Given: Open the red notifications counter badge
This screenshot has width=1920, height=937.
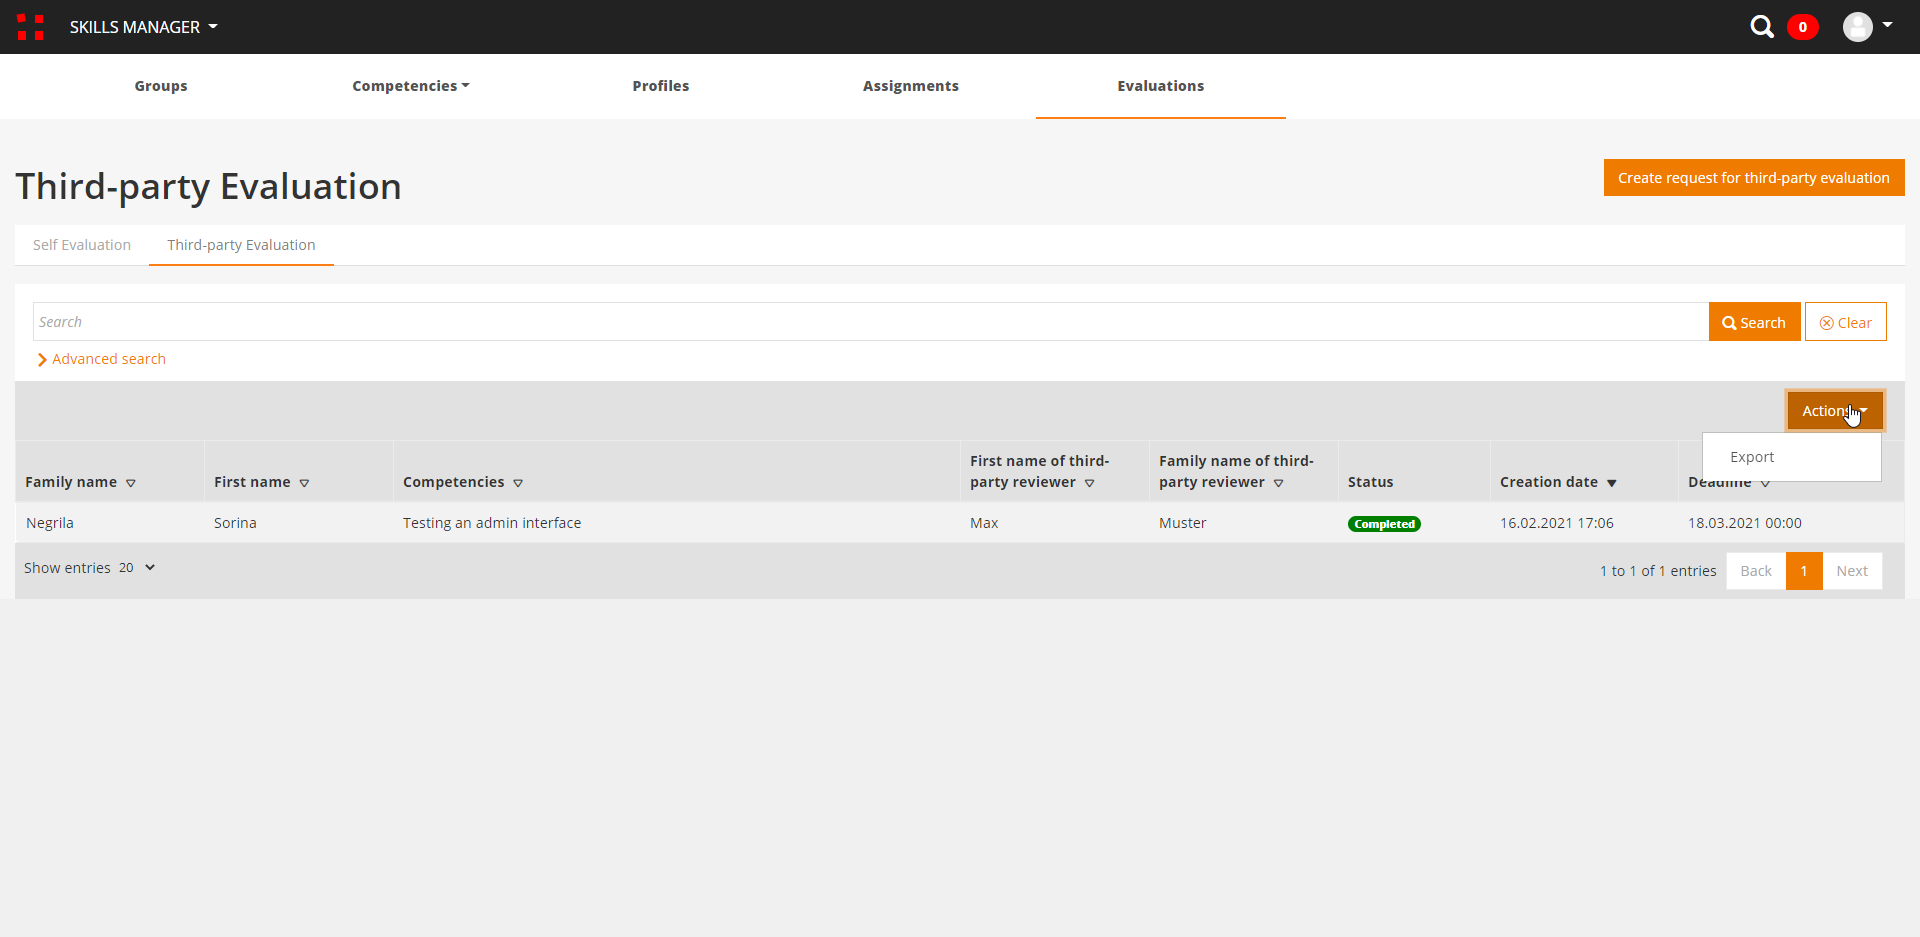Looking at the screenshot, I should pos(1802,27).
